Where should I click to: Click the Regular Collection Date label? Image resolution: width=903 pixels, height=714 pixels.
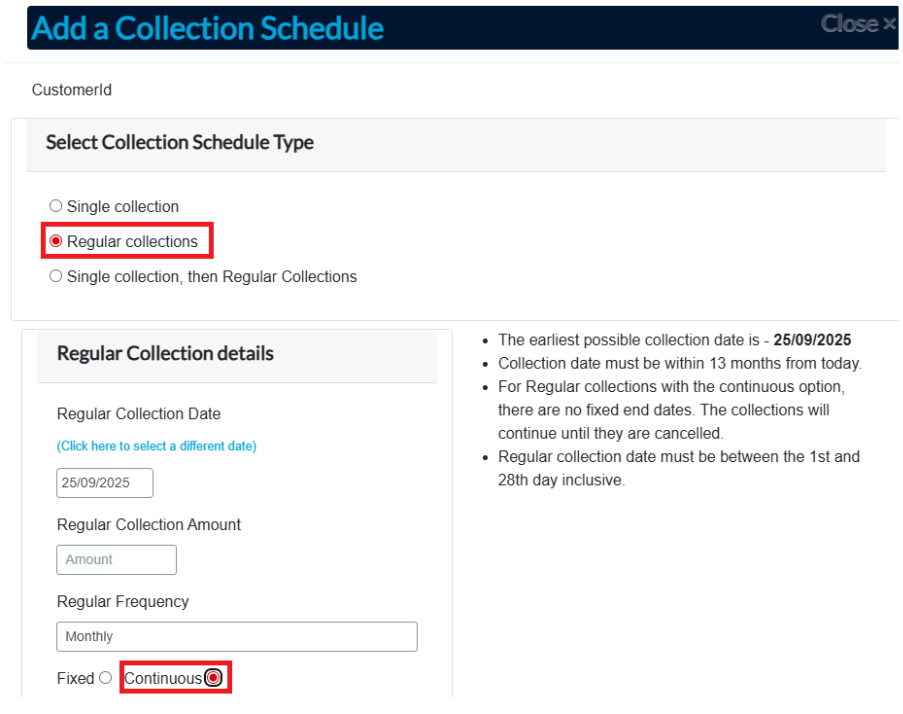139,414
